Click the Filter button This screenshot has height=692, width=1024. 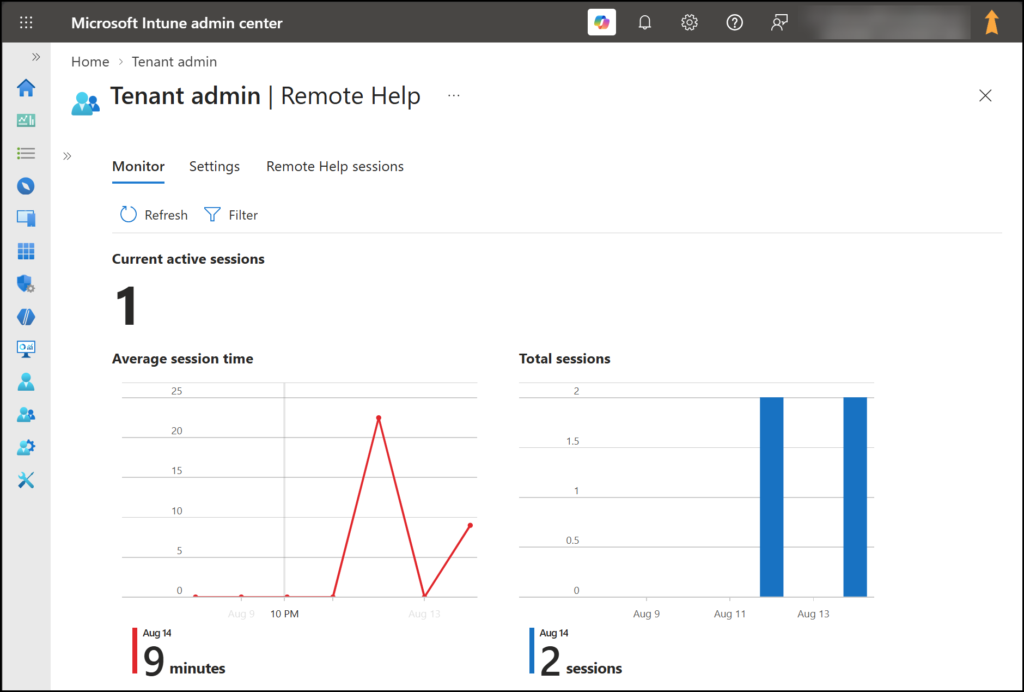(x=231, y=215)
